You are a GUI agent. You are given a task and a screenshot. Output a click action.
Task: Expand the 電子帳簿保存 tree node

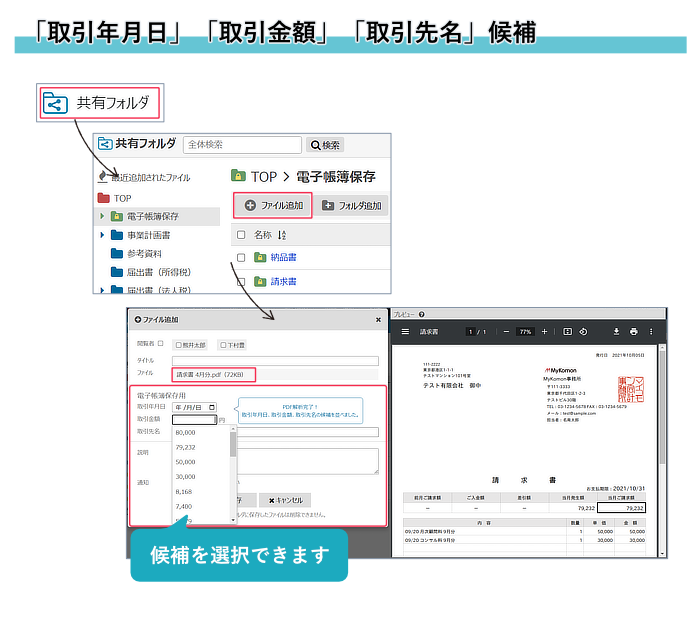tap(102, 216)
